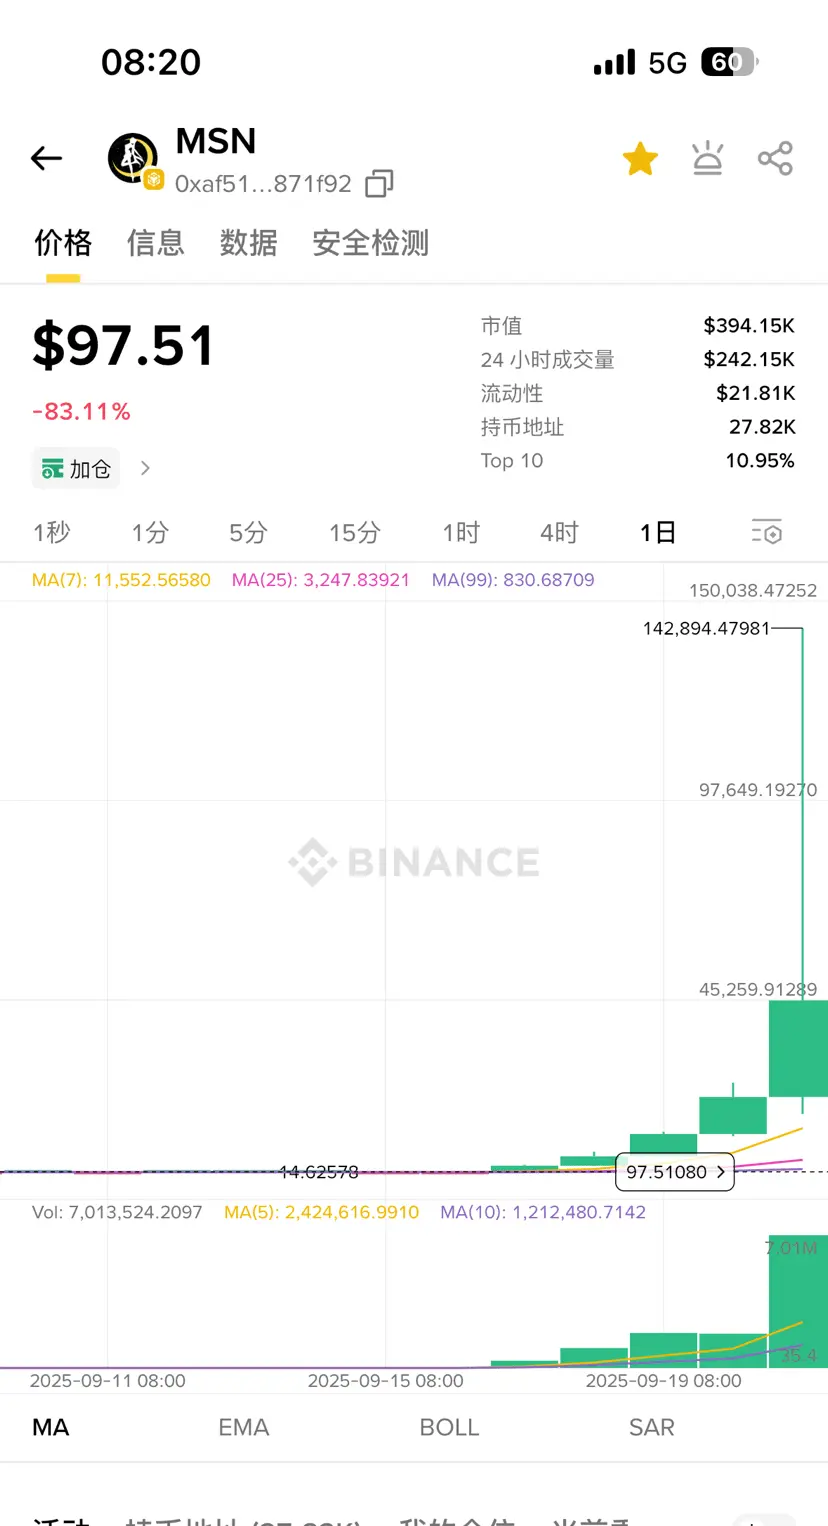Tap the 08:20 clock

[151, 63]
